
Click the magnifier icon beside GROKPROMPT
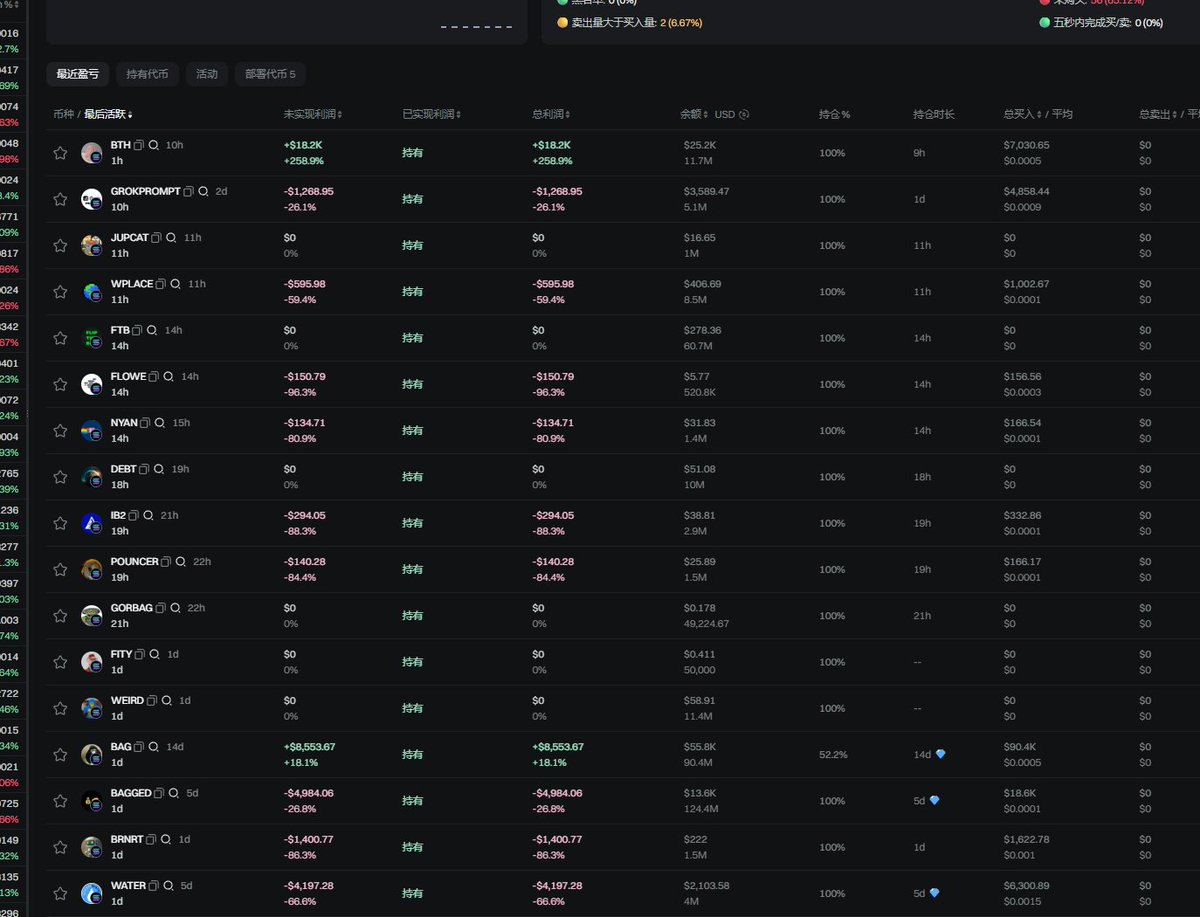(203, 191)
